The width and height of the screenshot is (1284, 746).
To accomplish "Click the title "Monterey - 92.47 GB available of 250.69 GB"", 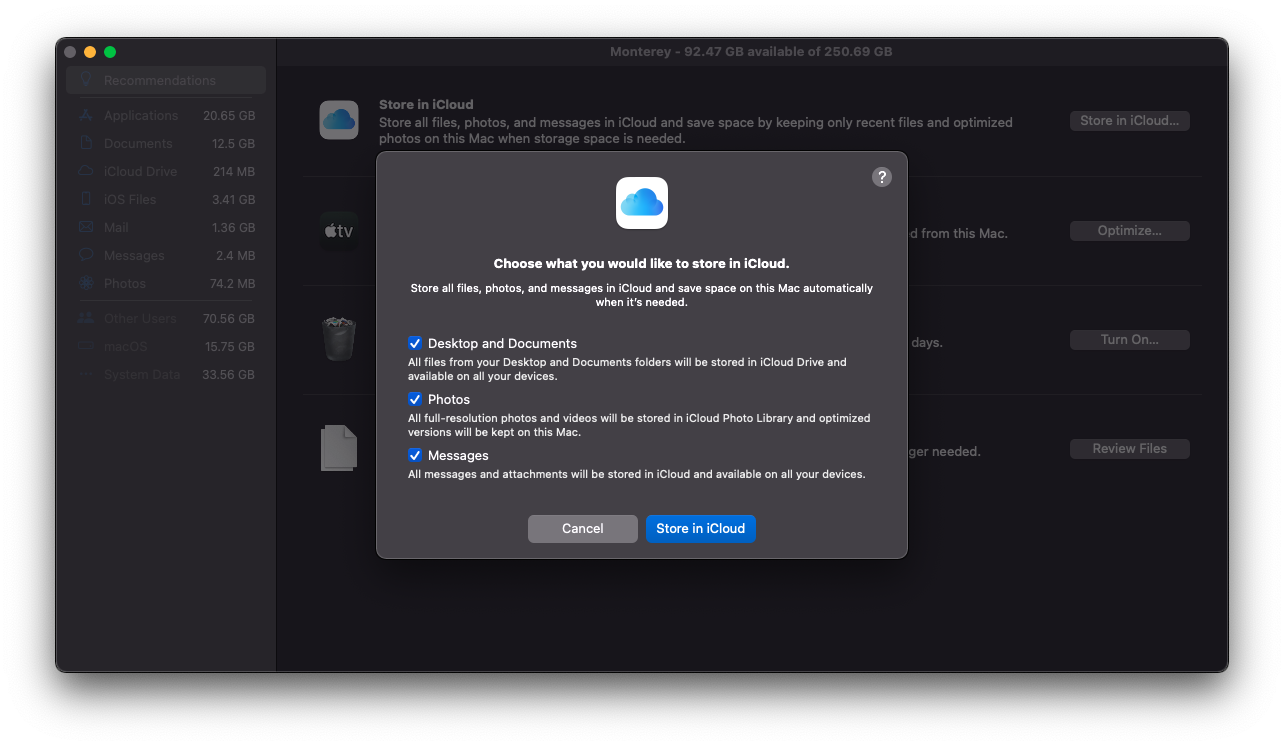I will tap(751, 52).
